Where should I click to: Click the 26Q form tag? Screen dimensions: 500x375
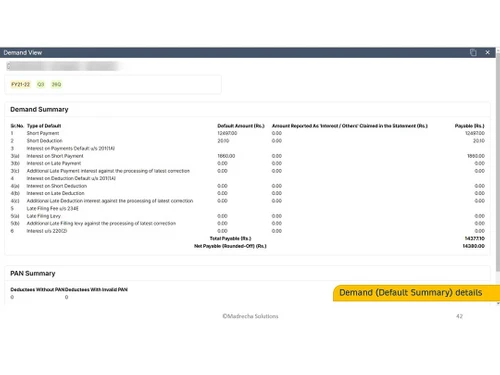click(x=56, y=84)
